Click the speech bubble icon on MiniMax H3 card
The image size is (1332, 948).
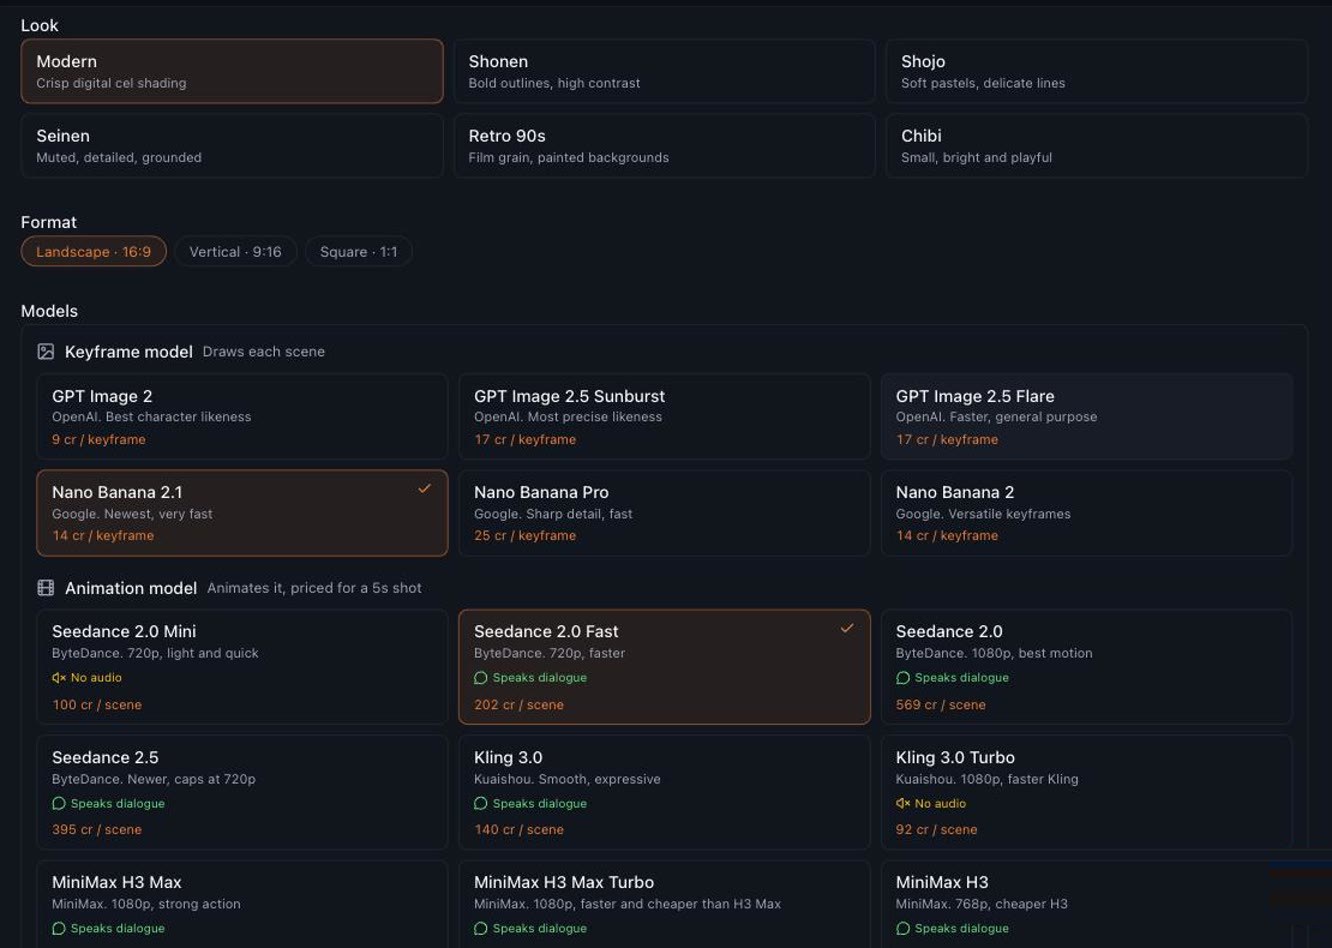(903, 929)
